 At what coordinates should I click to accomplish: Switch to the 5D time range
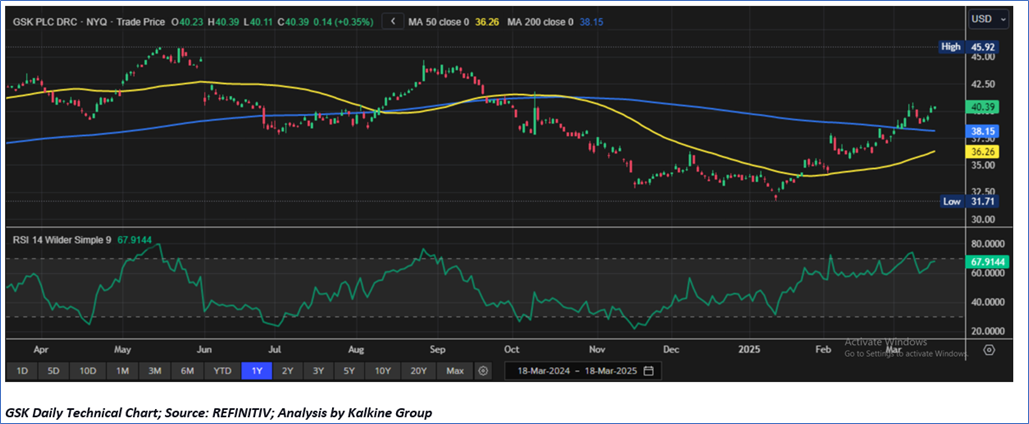(55, 371)
